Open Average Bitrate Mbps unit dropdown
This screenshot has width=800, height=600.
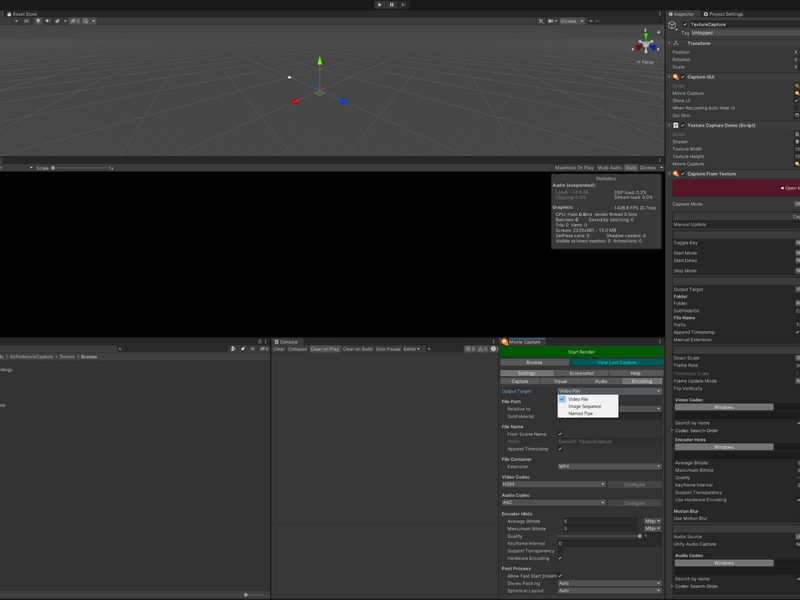653,521
